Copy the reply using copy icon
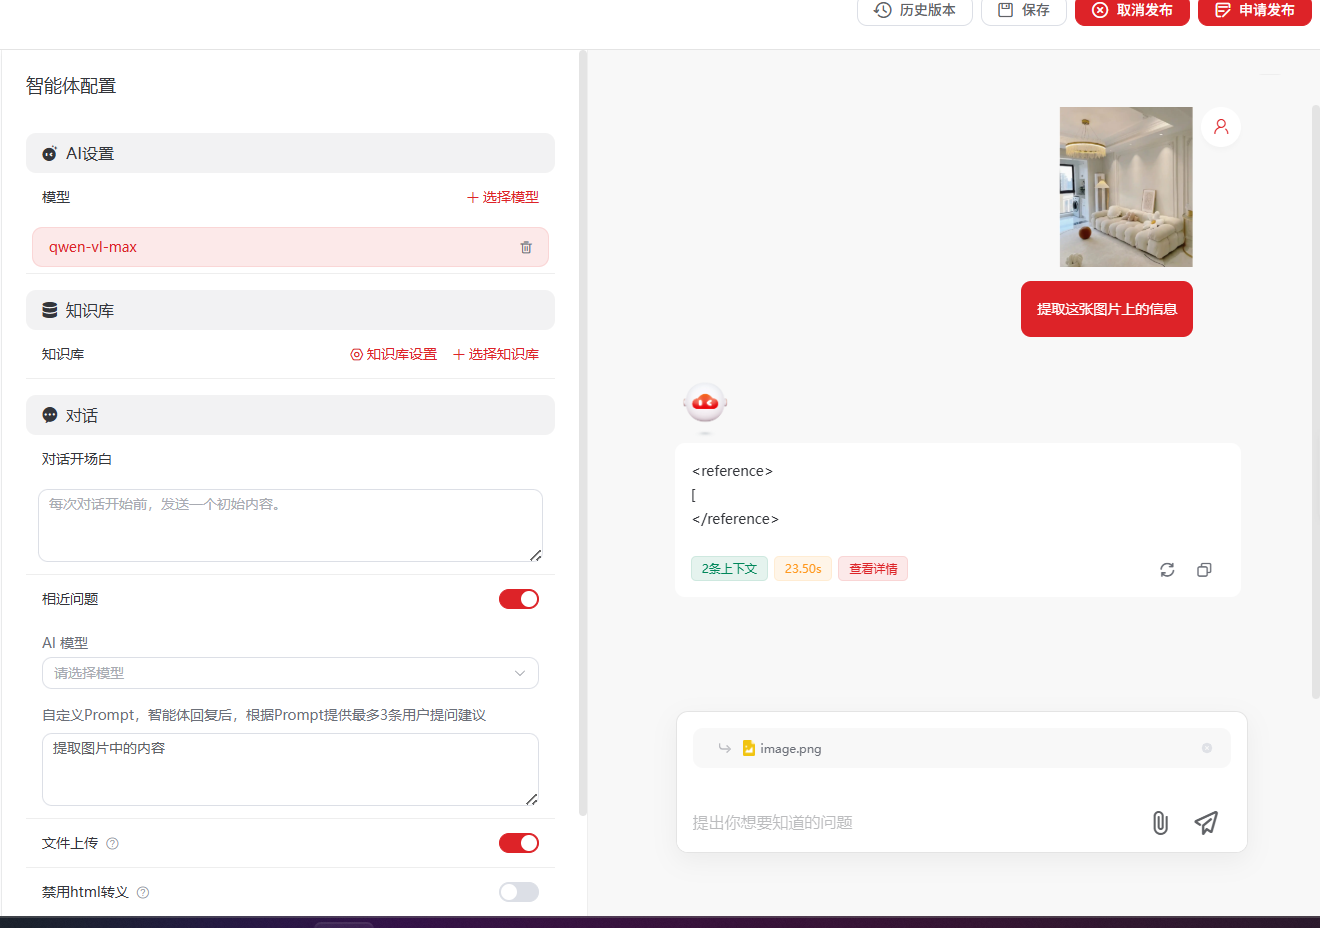Screen dimensions: 1320x928 click(1204, 570)
